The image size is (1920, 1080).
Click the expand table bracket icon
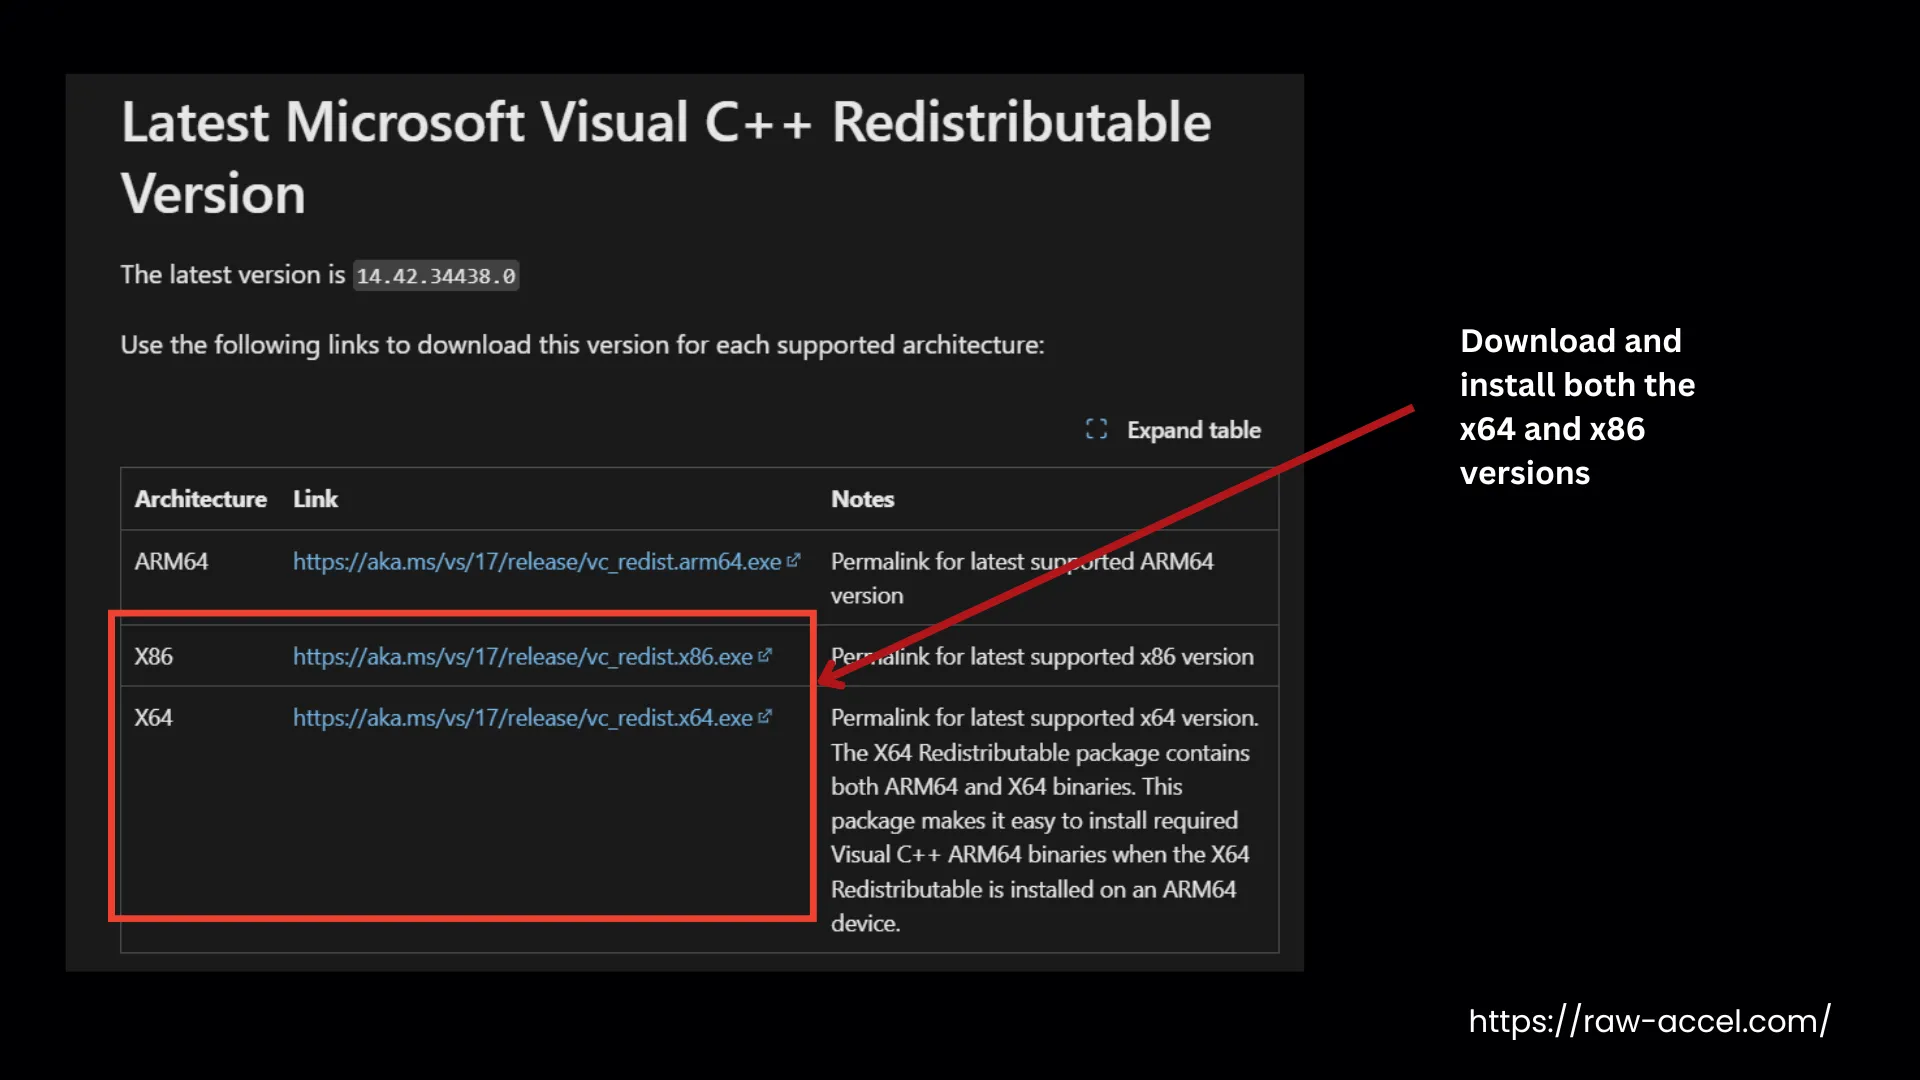coord(1096,430)
